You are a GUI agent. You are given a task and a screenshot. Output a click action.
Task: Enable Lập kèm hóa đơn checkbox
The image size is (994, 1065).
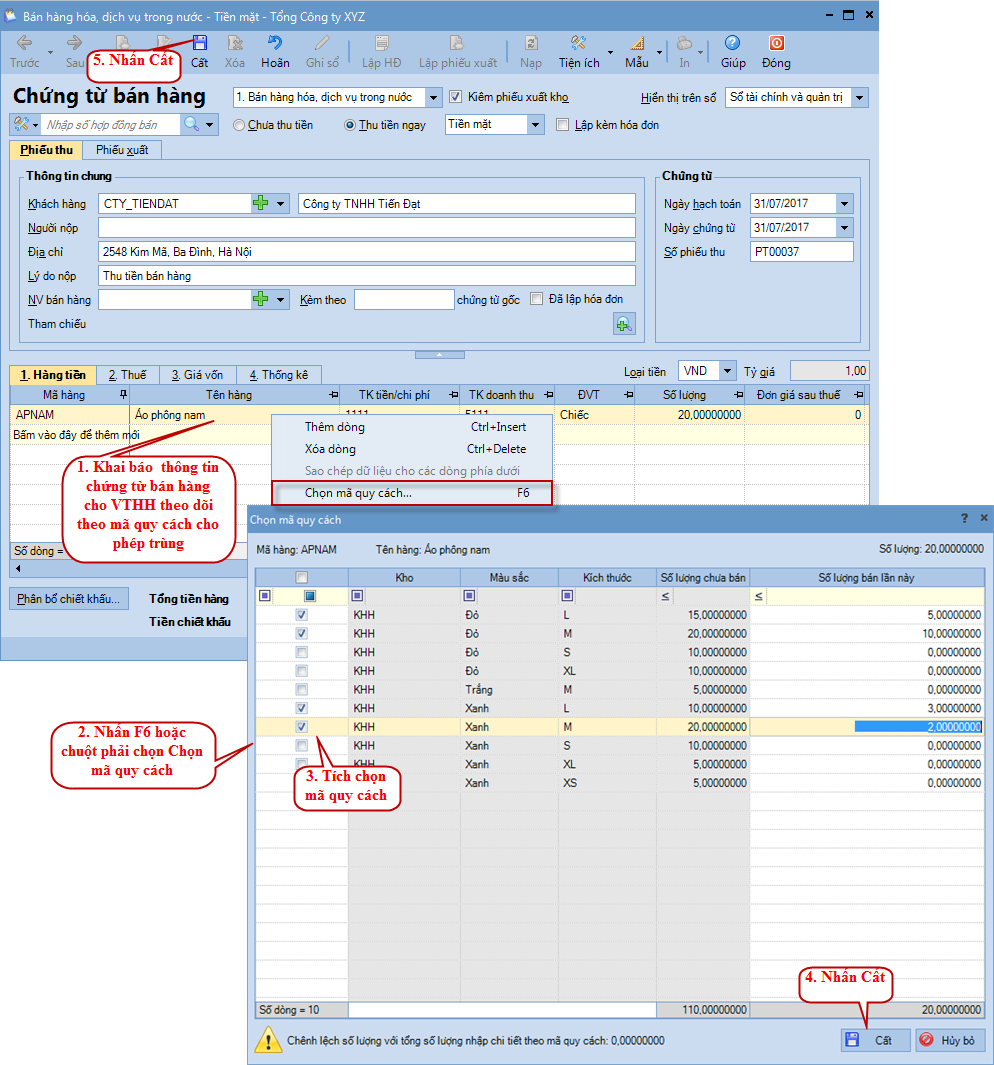[x=563, y=125]
